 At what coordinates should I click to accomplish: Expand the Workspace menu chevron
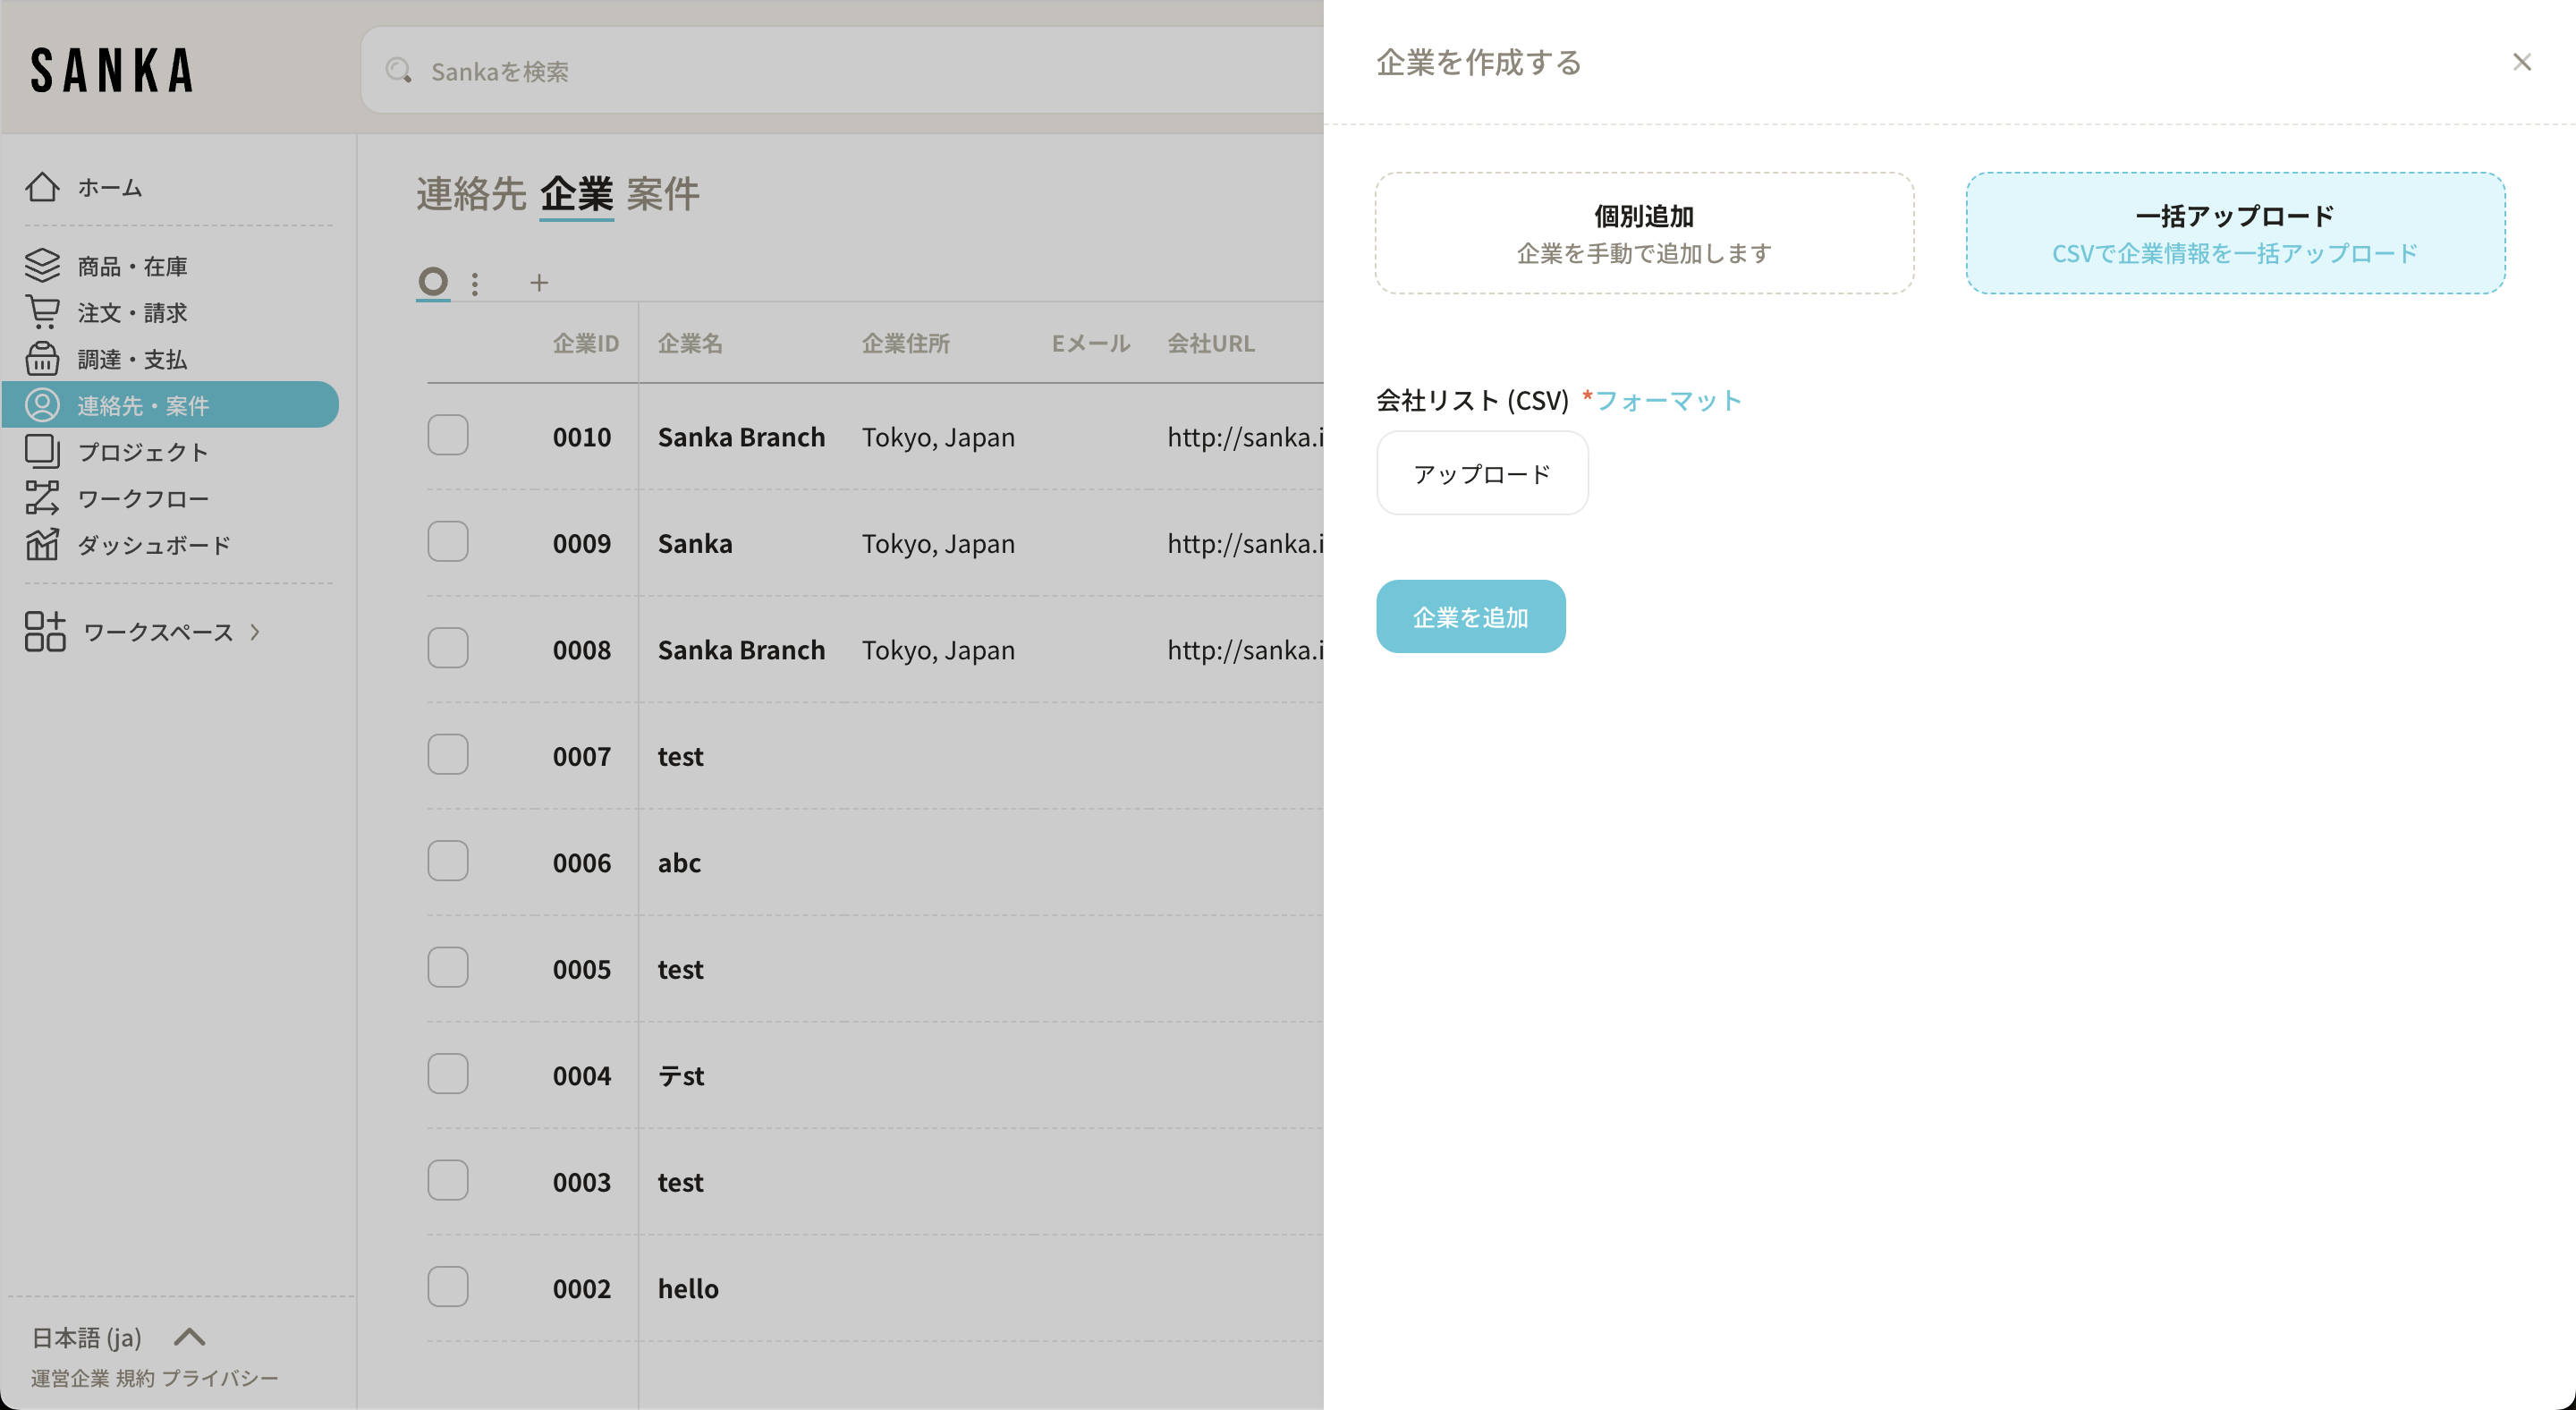(x=255, y=632)
